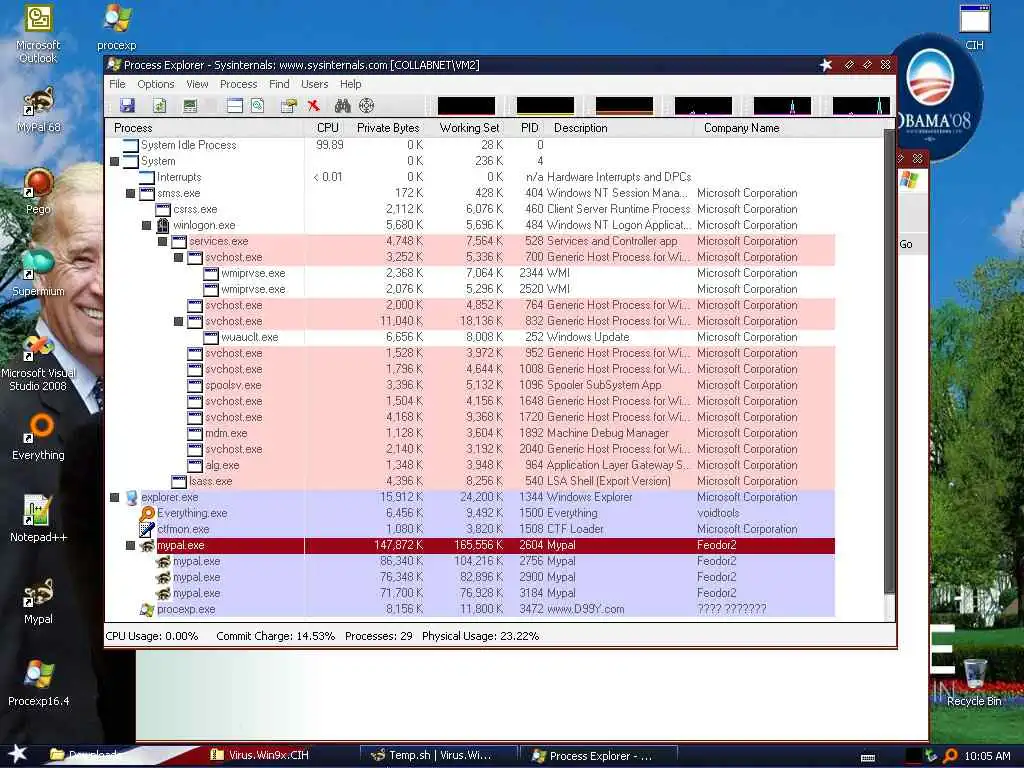This screenshot has width=1024, height=768.
Task: Sort by the CPU column header
Action: (x=326, y=128)
